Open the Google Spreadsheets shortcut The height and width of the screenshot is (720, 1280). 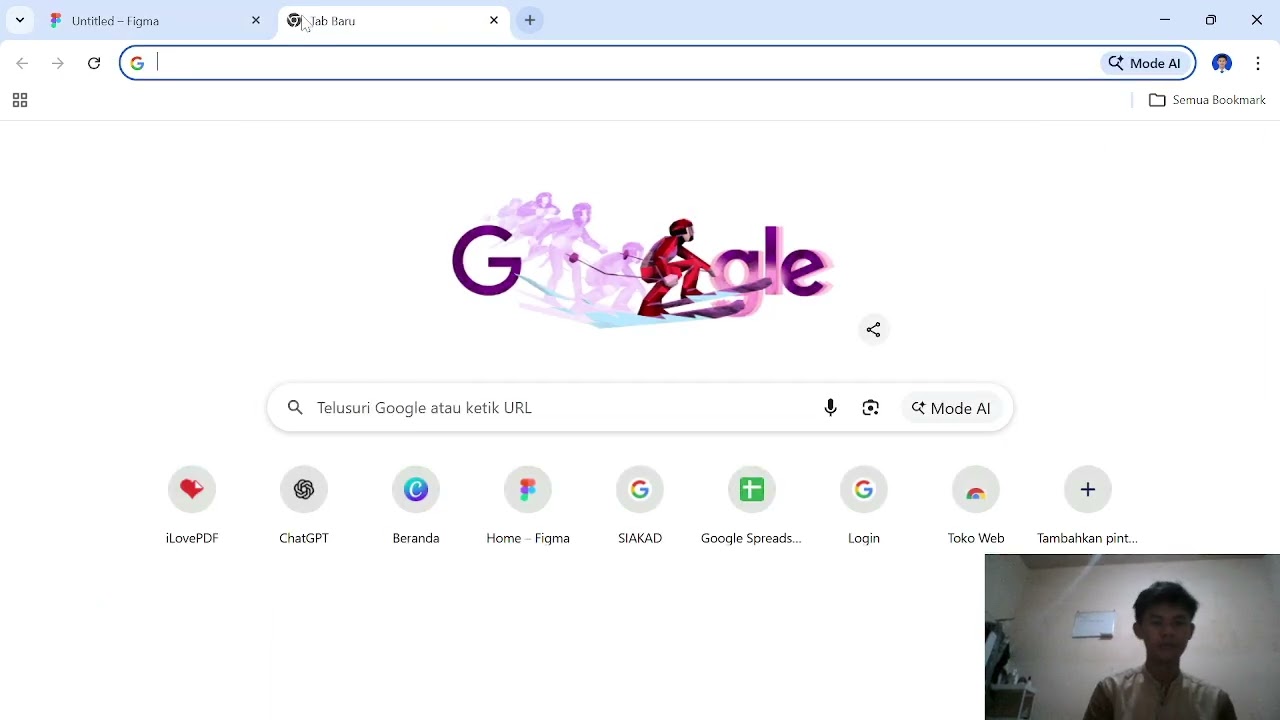point(752,506)
